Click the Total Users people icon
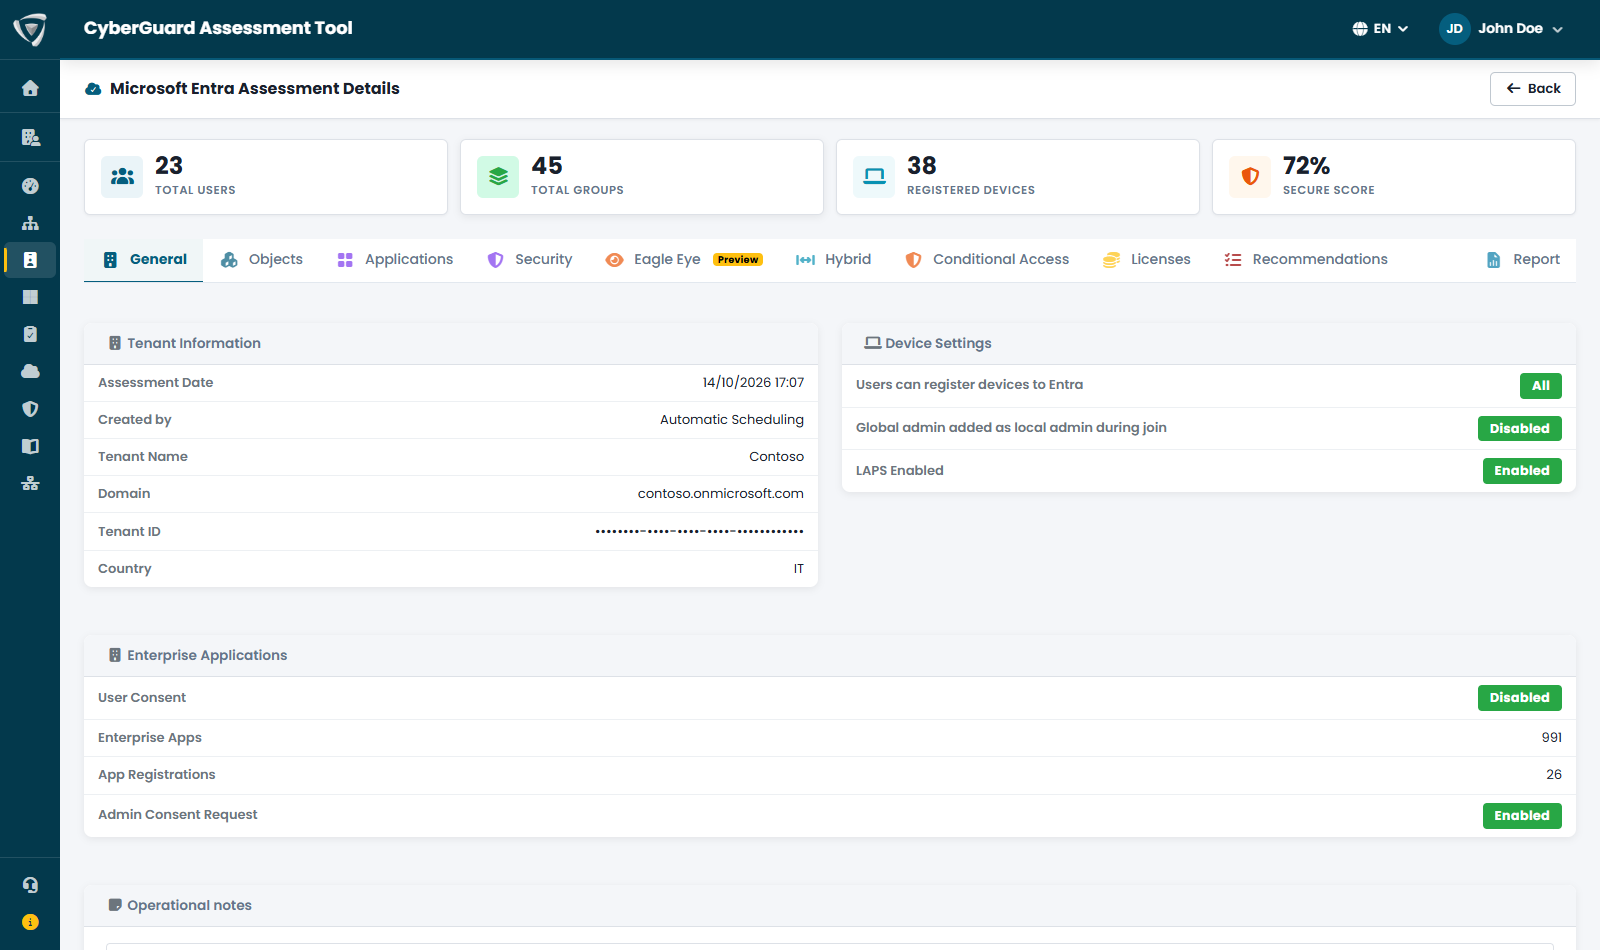Screen dimensions: 1600x950 [122, 177]
